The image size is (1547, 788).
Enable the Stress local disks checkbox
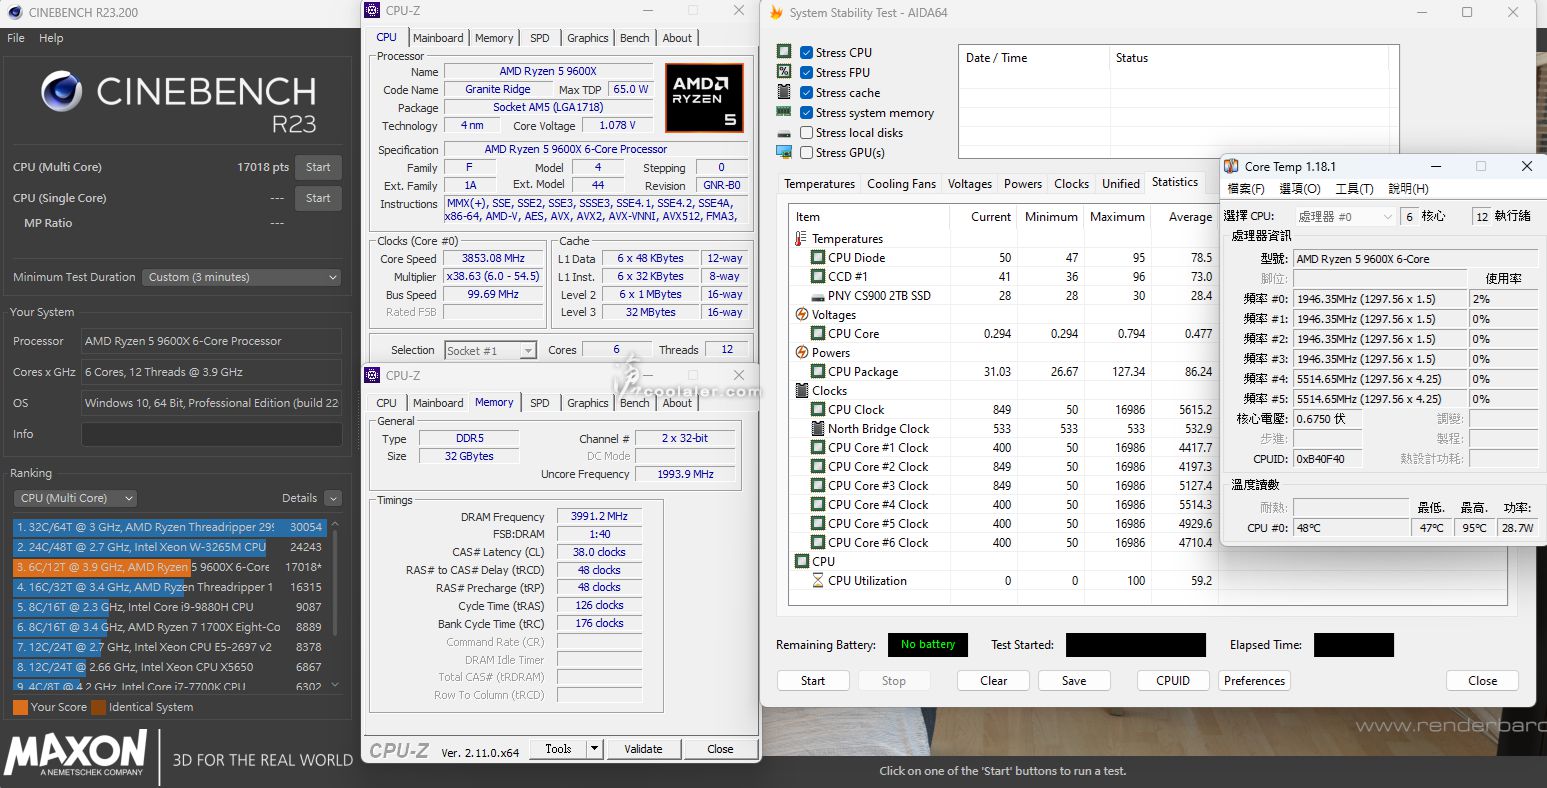806,132
